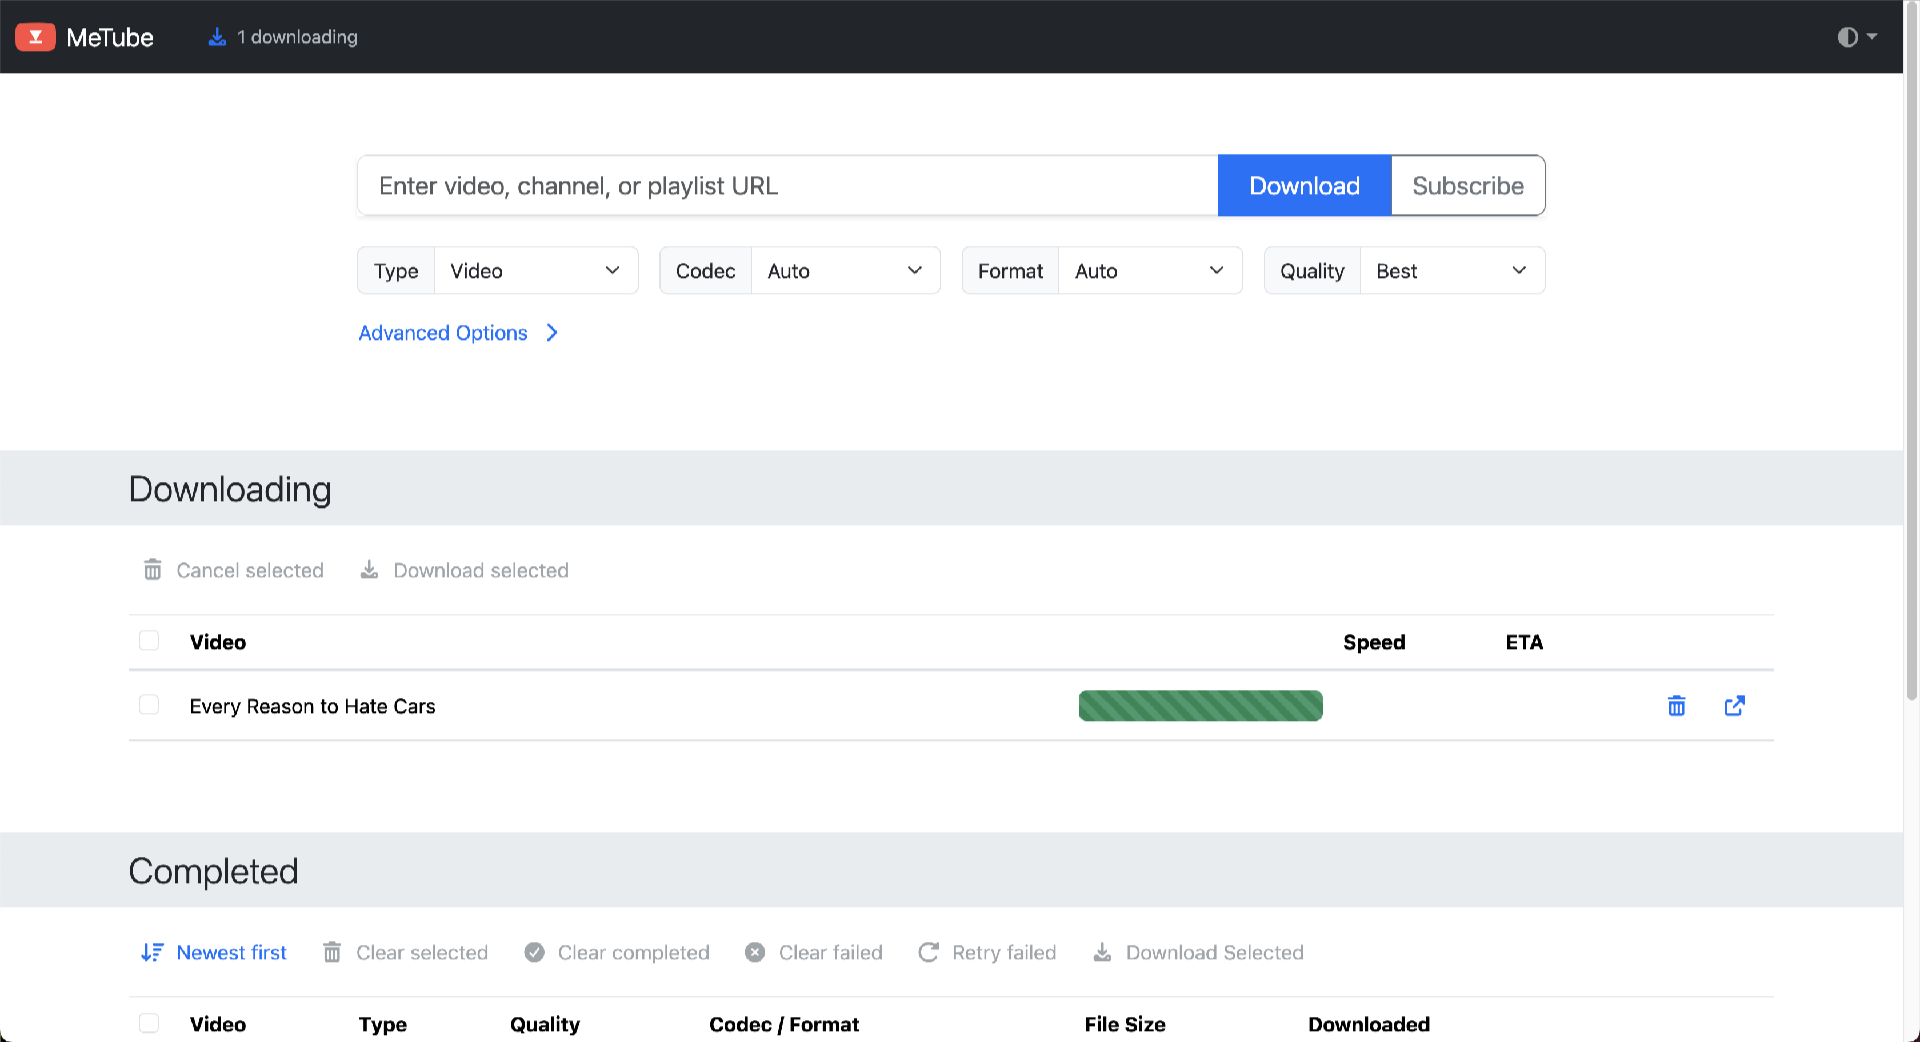This screenshot has width=1920, height=1042.
Task: Click Download Selected in Completed section
Action: coord(1198,952)
